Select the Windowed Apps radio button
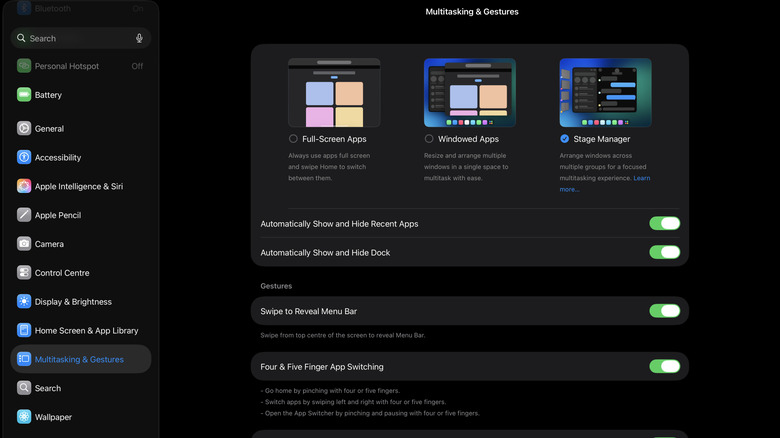780x438 pixels. [429, 139]
